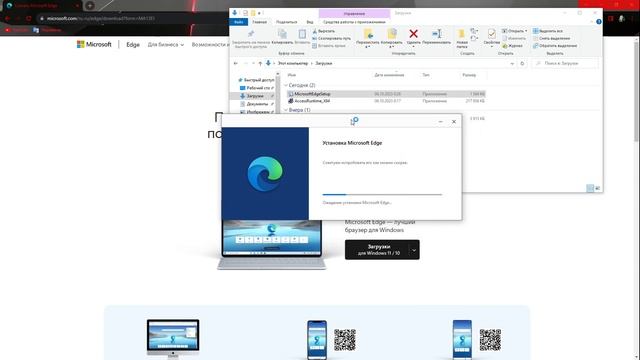Click browser reload button

[29, 18]
